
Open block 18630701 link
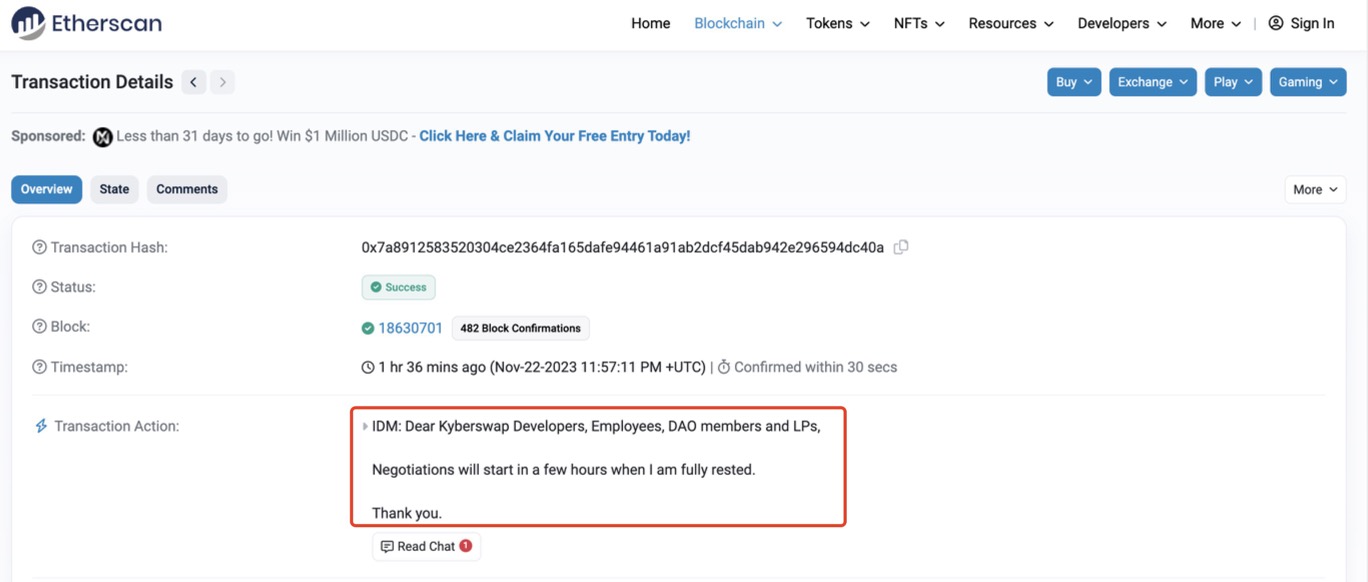click(x=410, y=328)
